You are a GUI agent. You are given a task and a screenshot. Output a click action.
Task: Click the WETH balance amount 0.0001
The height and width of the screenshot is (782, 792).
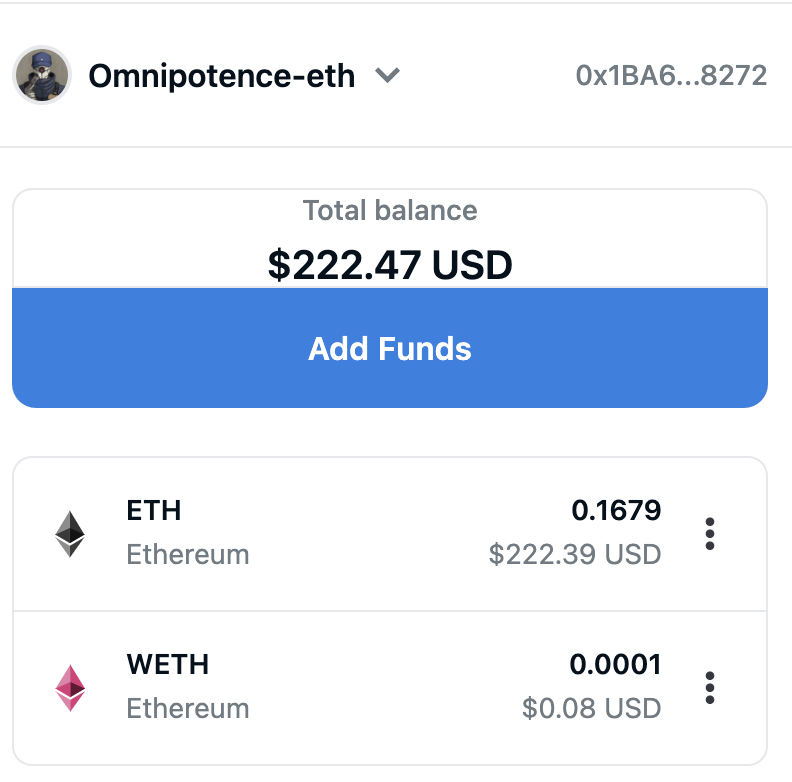point(615,664)
